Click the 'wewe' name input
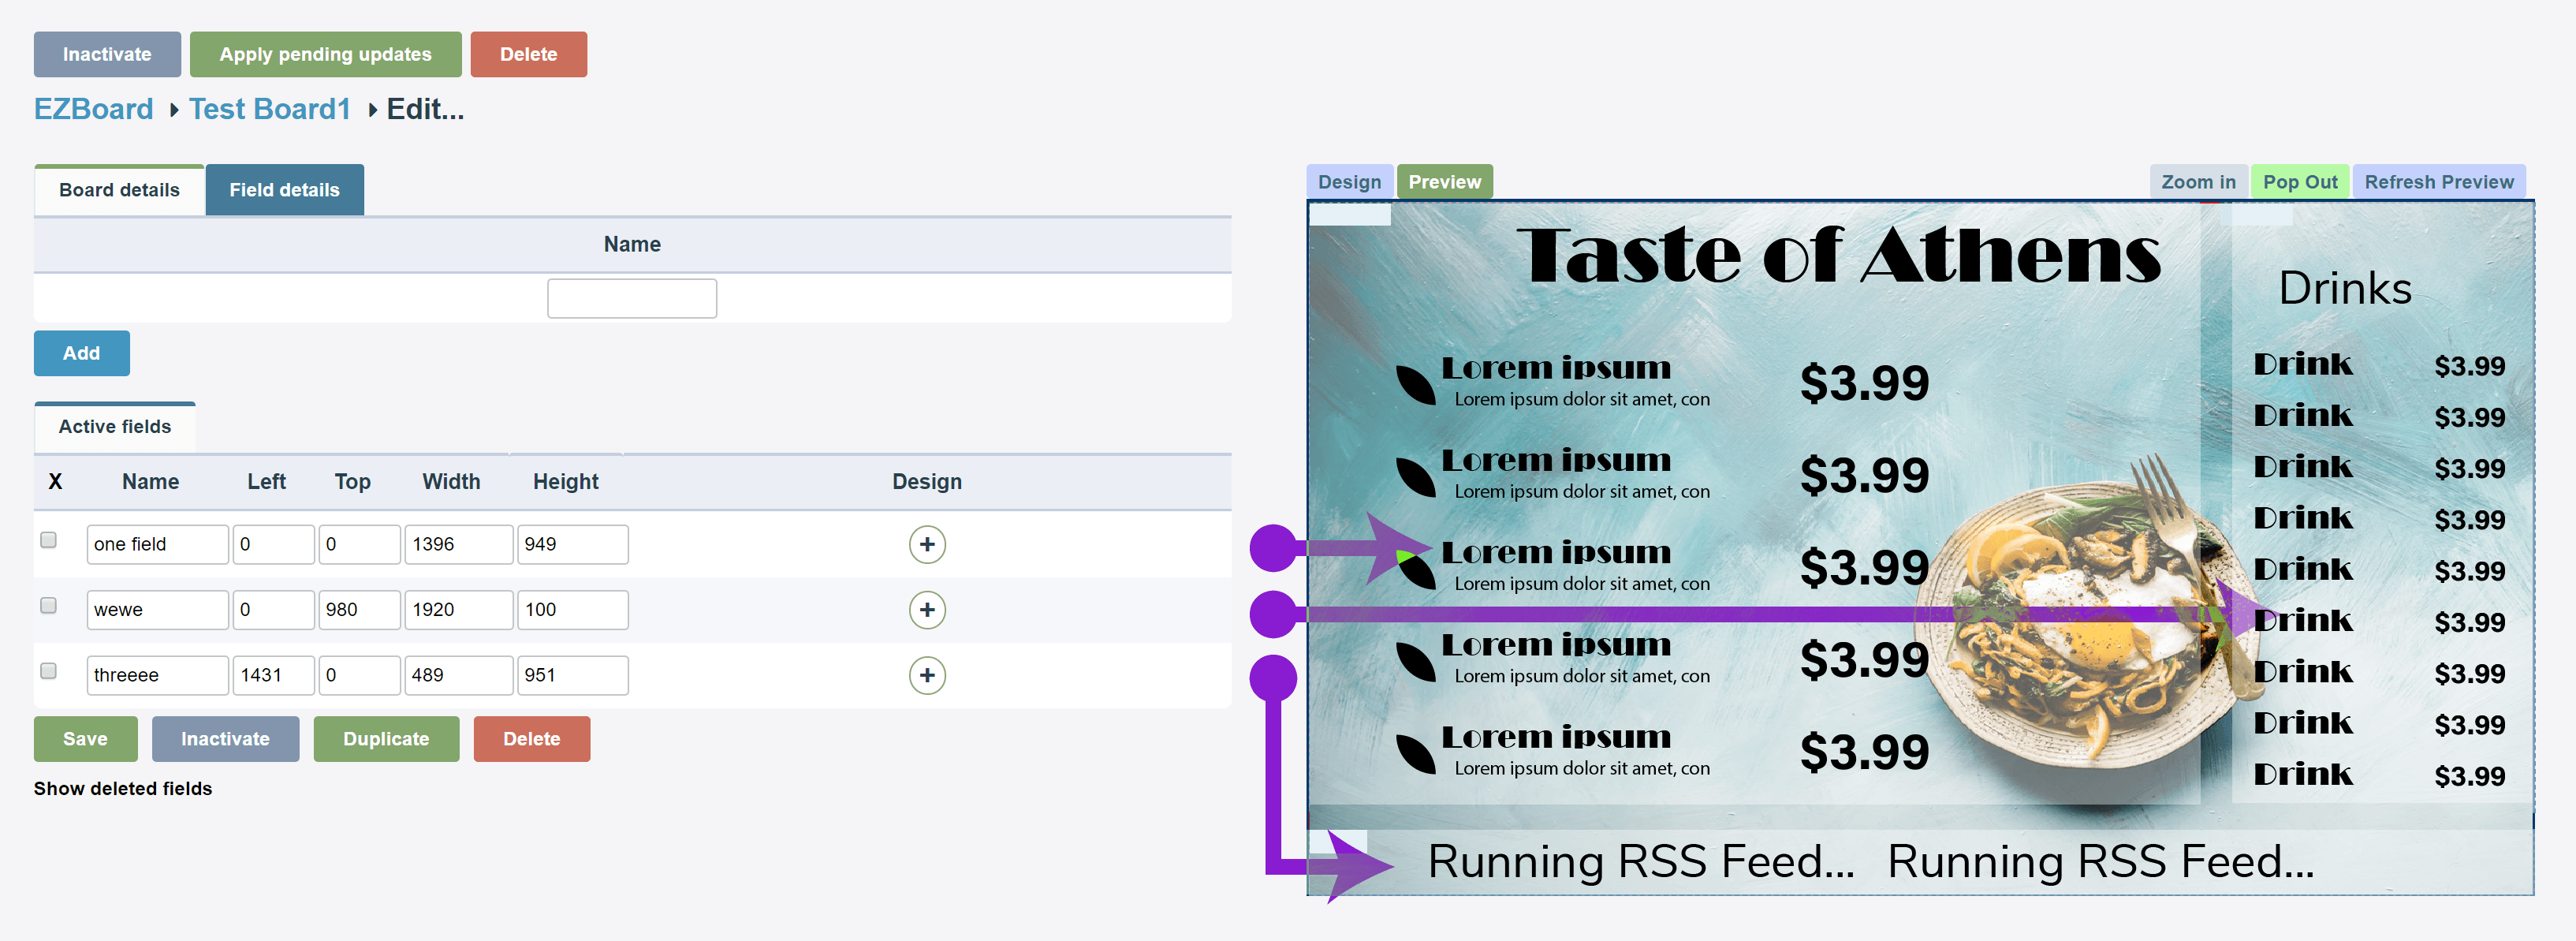This screenshot has height=941, width=2576. (x=157, y=609)
